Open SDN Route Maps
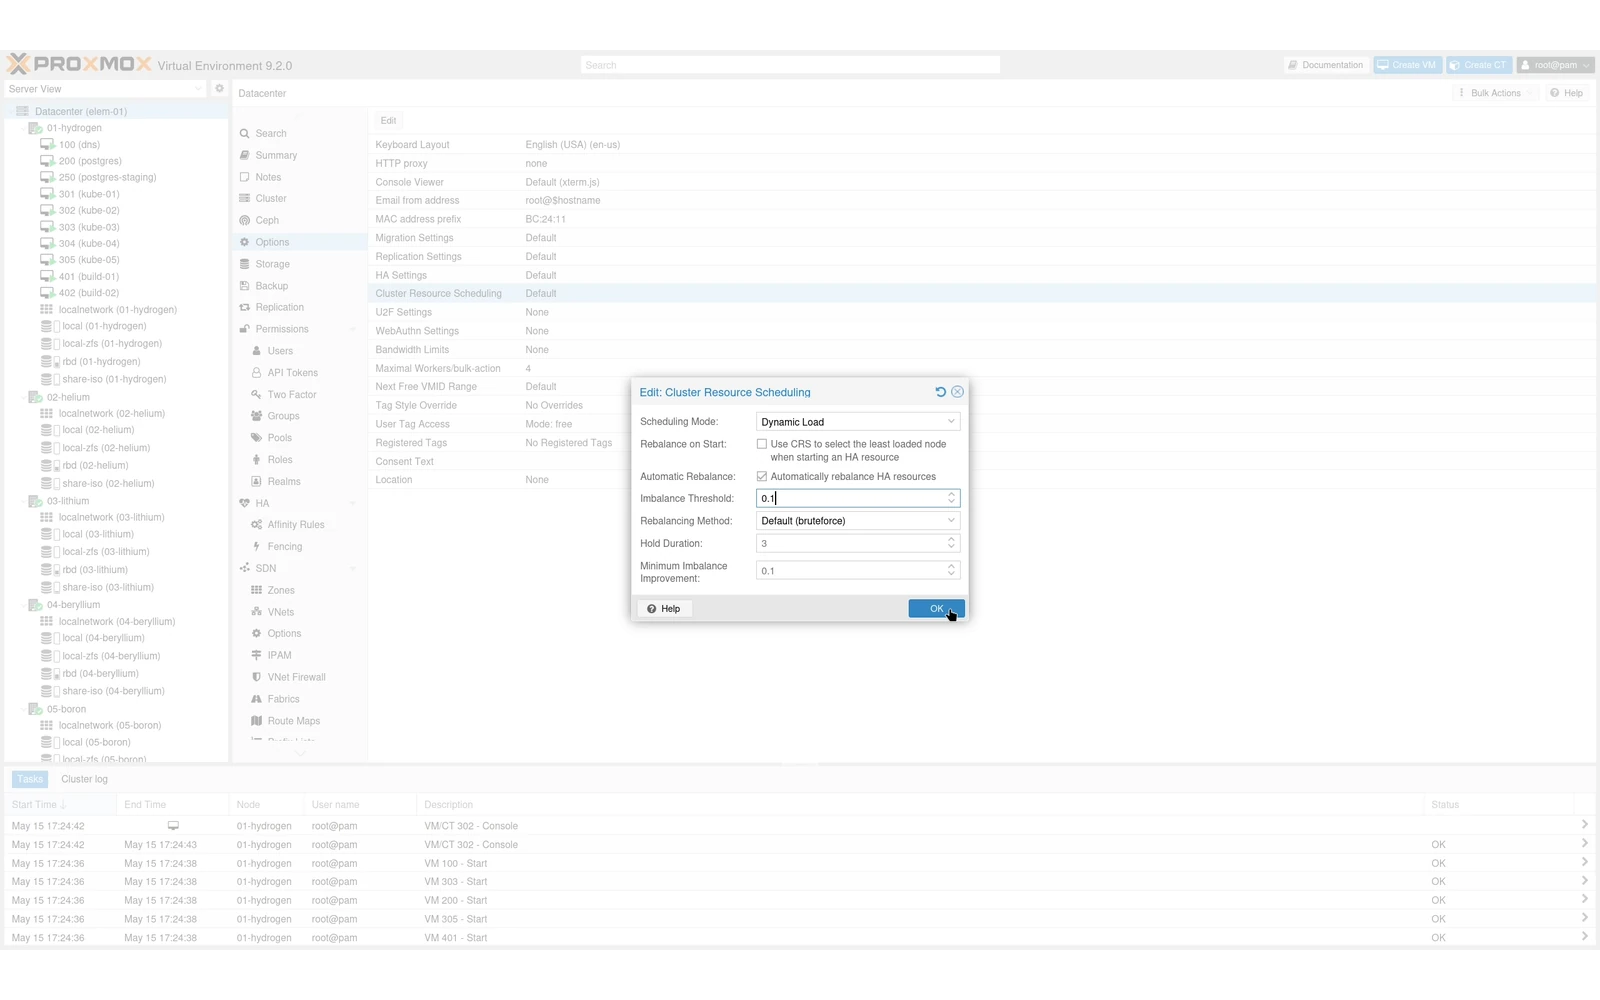This screenshot has width=1600, height=1000. click(x=293, y=722)
